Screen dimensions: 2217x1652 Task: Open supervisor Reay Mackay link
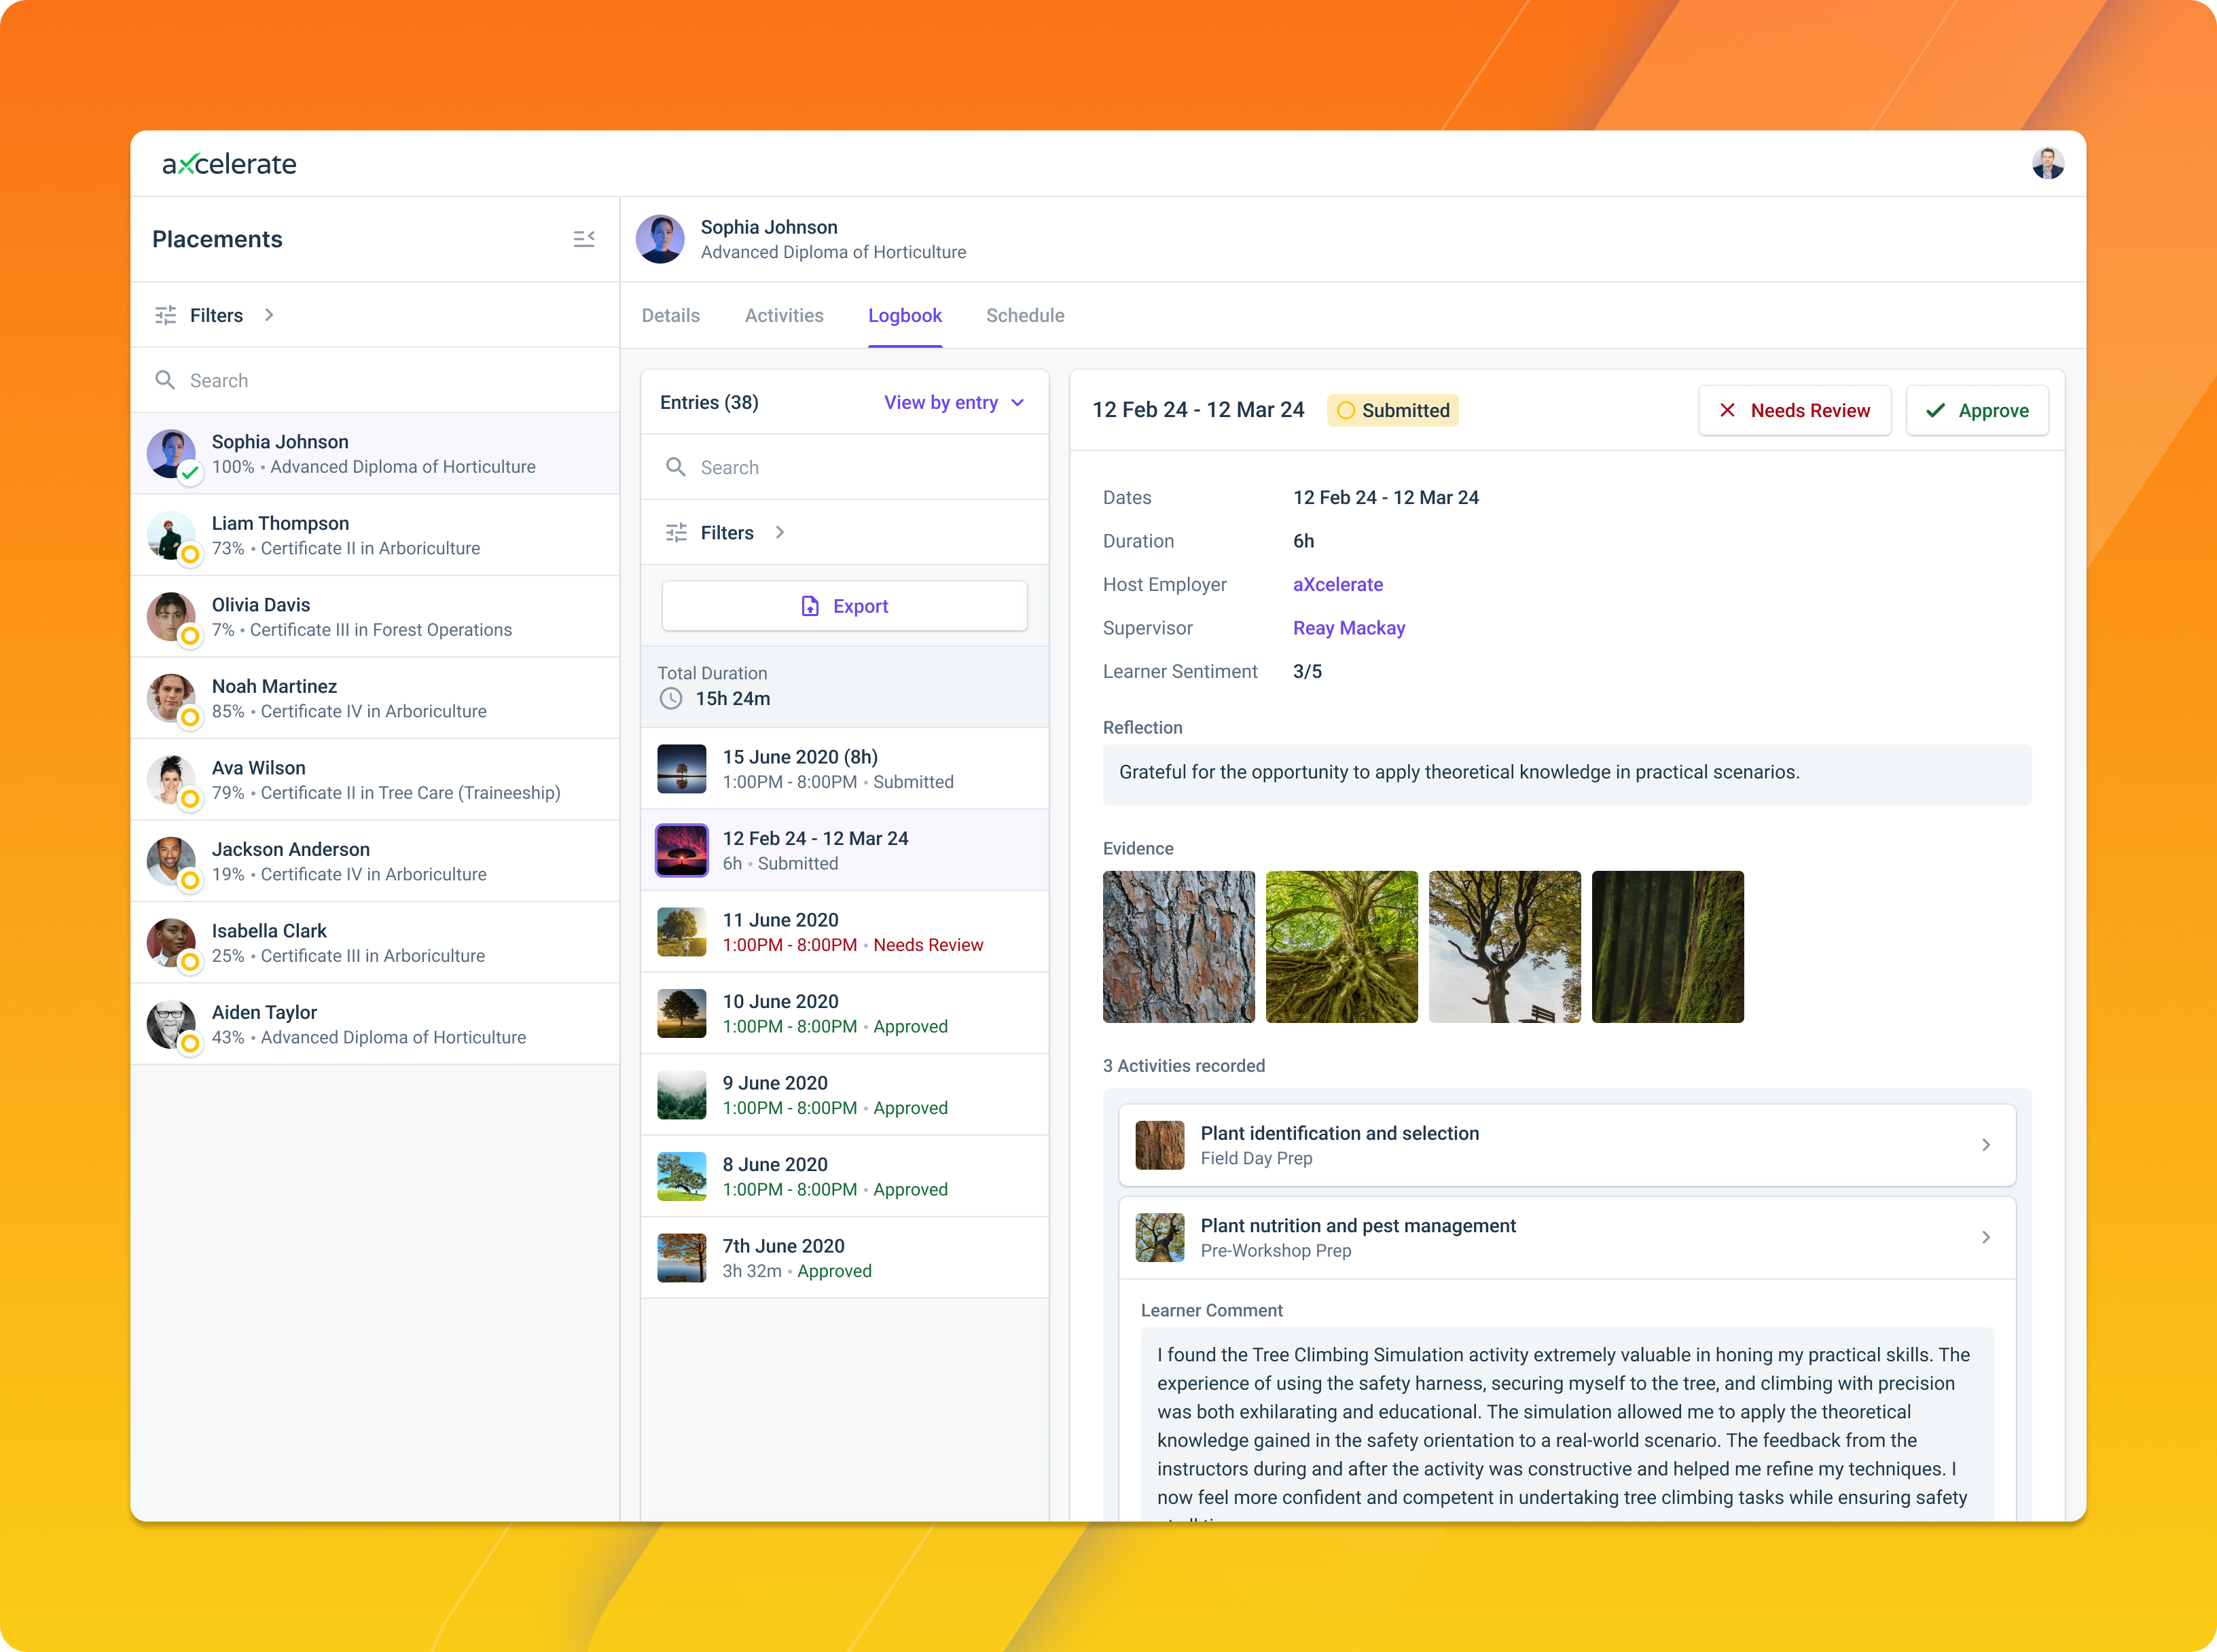1348,628
